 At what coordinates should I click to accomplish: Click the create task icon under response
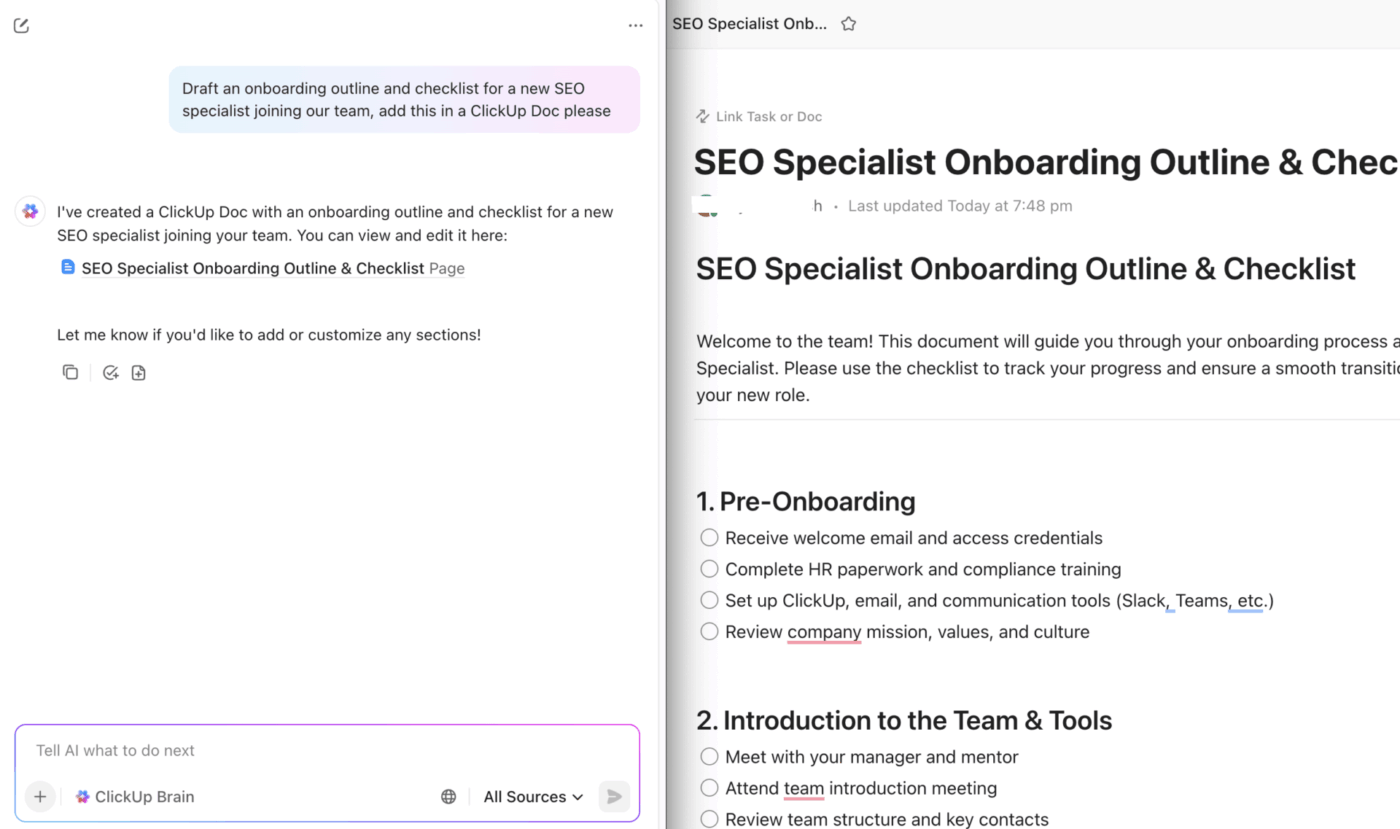(x=111, y=373)
